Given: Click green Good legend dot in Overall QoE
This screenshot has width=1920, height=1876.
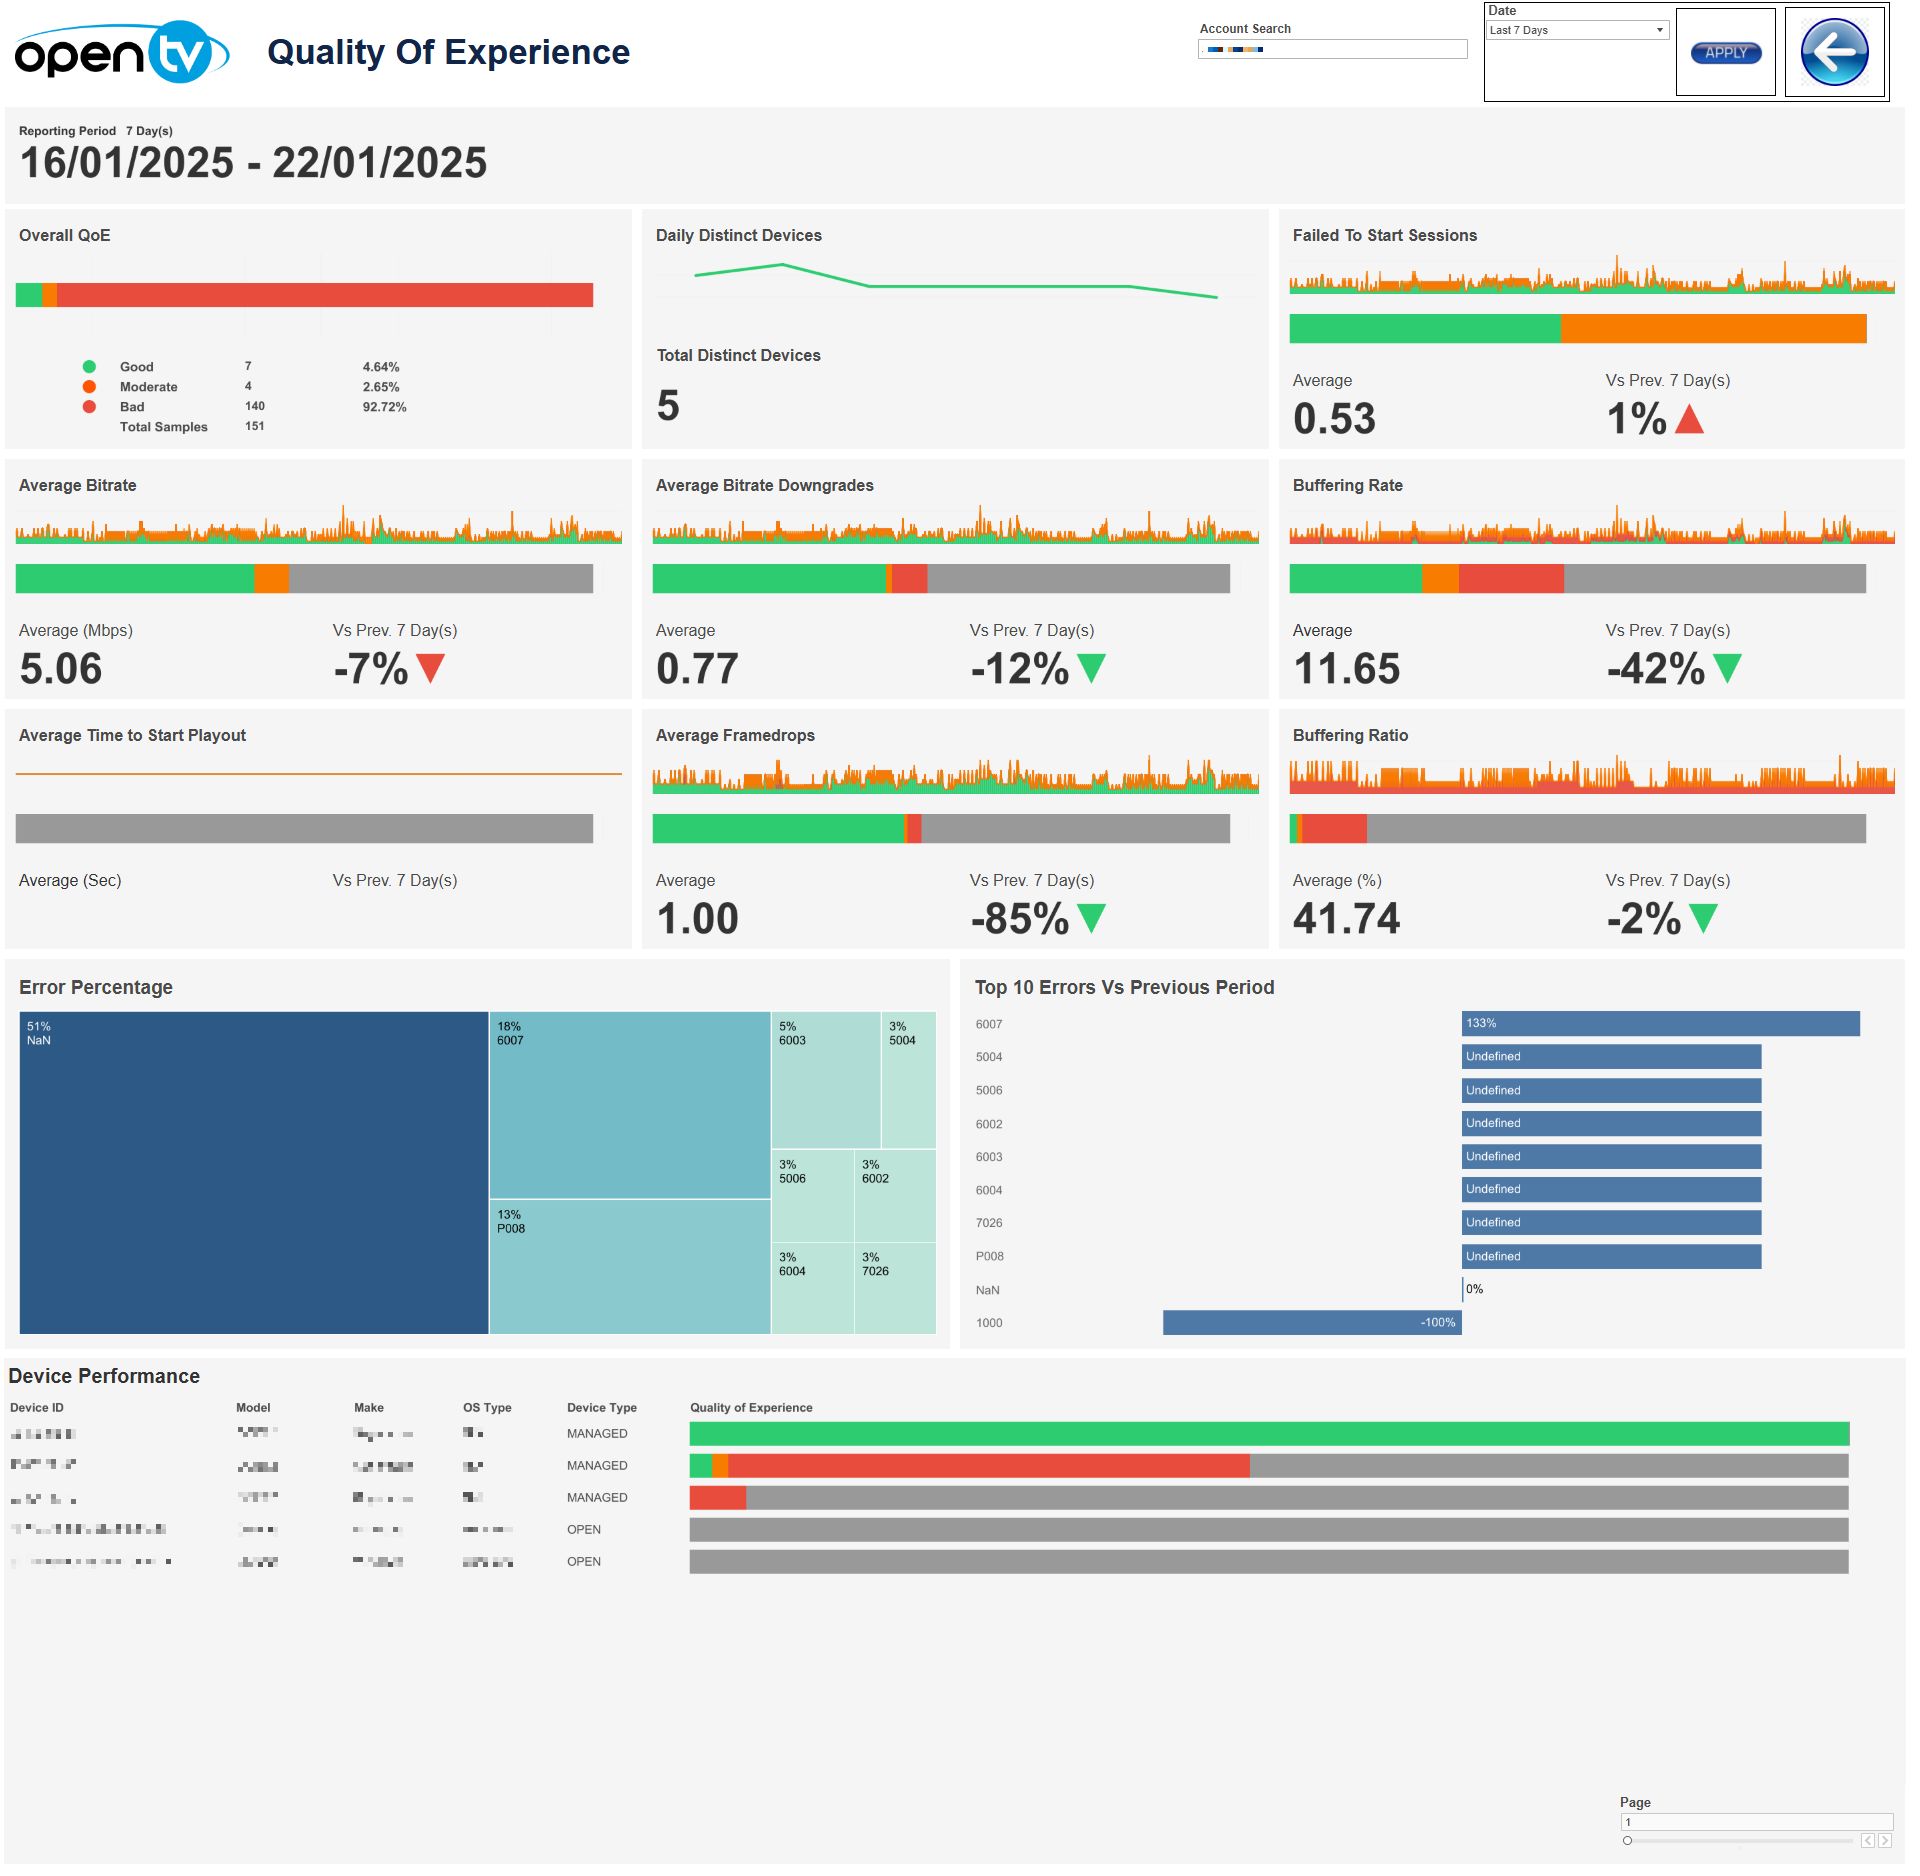Looking at the screenshot, I should pyautogui.click(x=89, y=367).
